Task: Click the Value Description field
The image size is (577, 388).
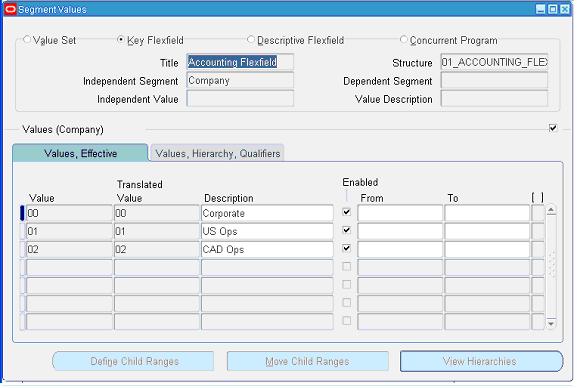Action: (494, 98)
